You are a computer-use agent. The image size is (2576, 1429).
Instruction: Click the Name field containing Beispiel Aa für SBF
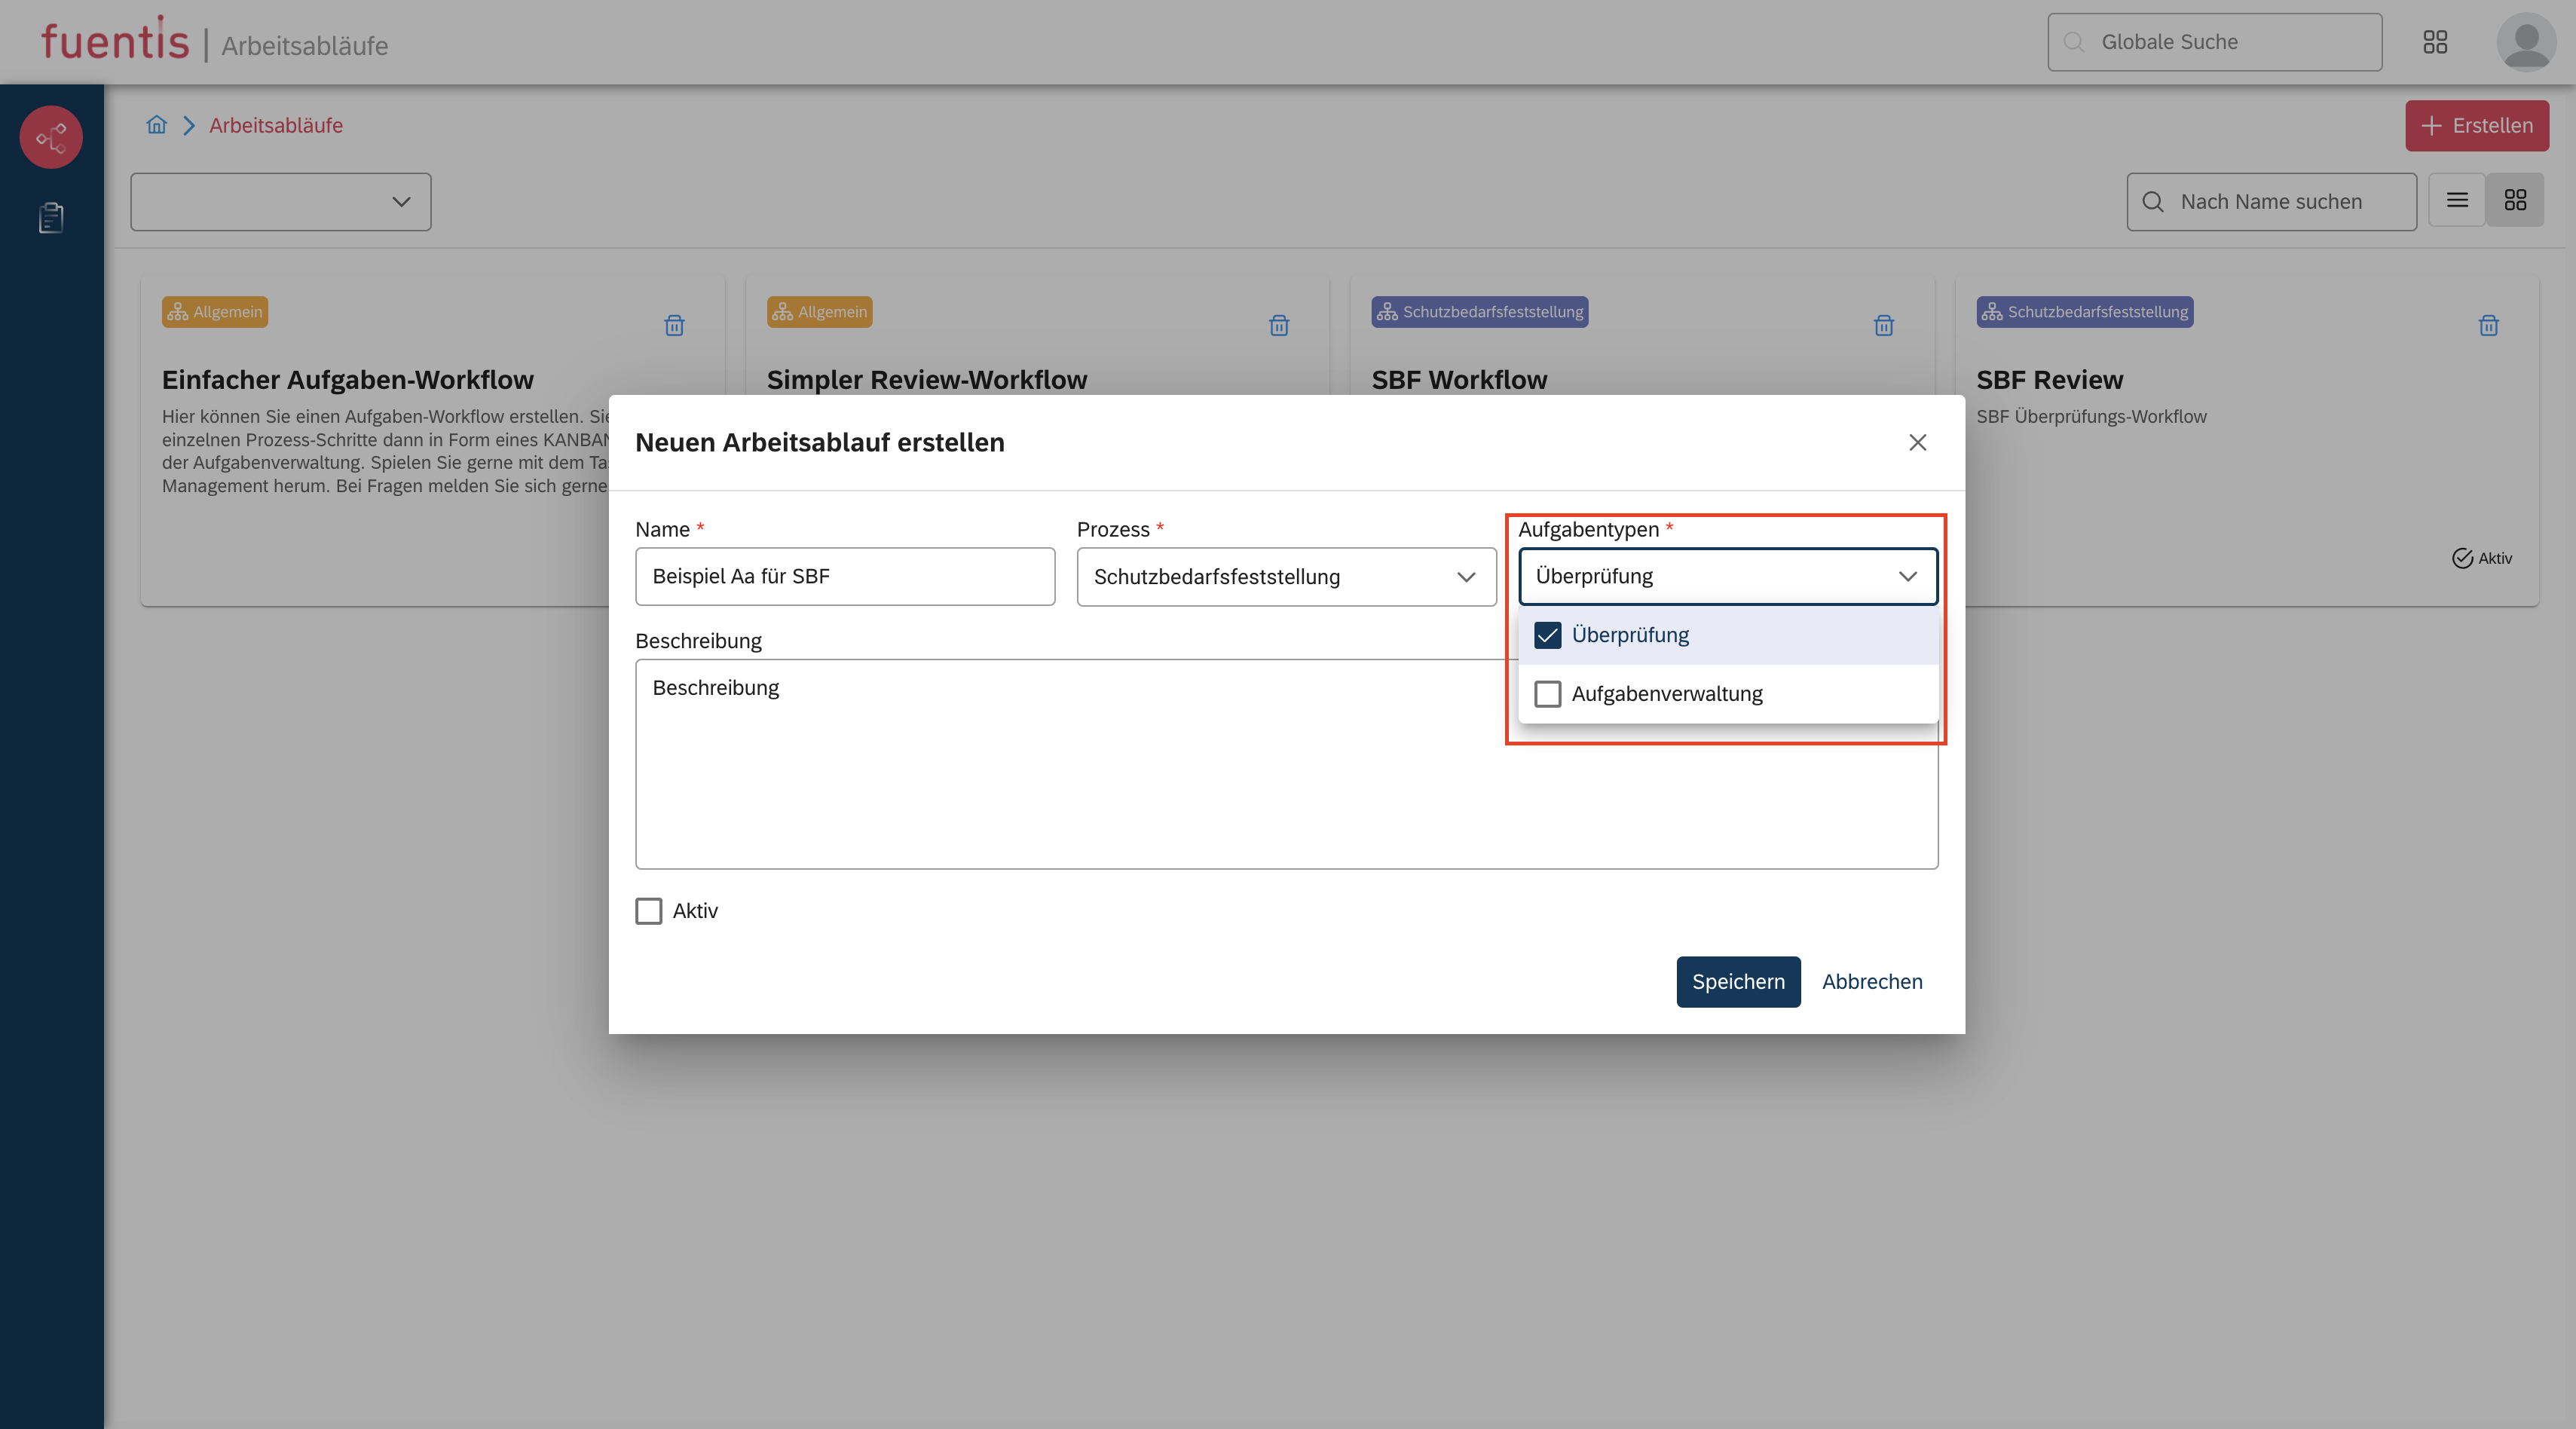click(845, 576)
